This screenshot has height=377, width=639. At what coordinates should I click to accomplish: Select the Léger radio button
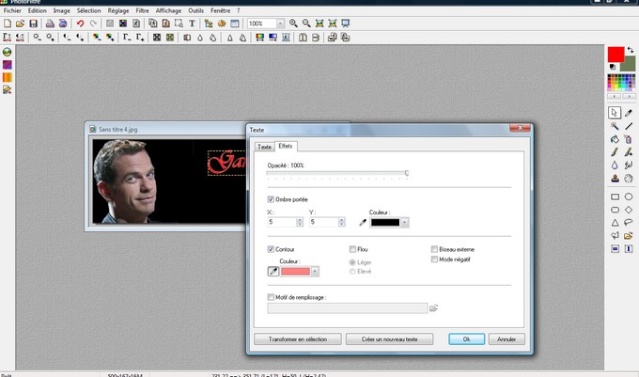(x=353, y=262)
